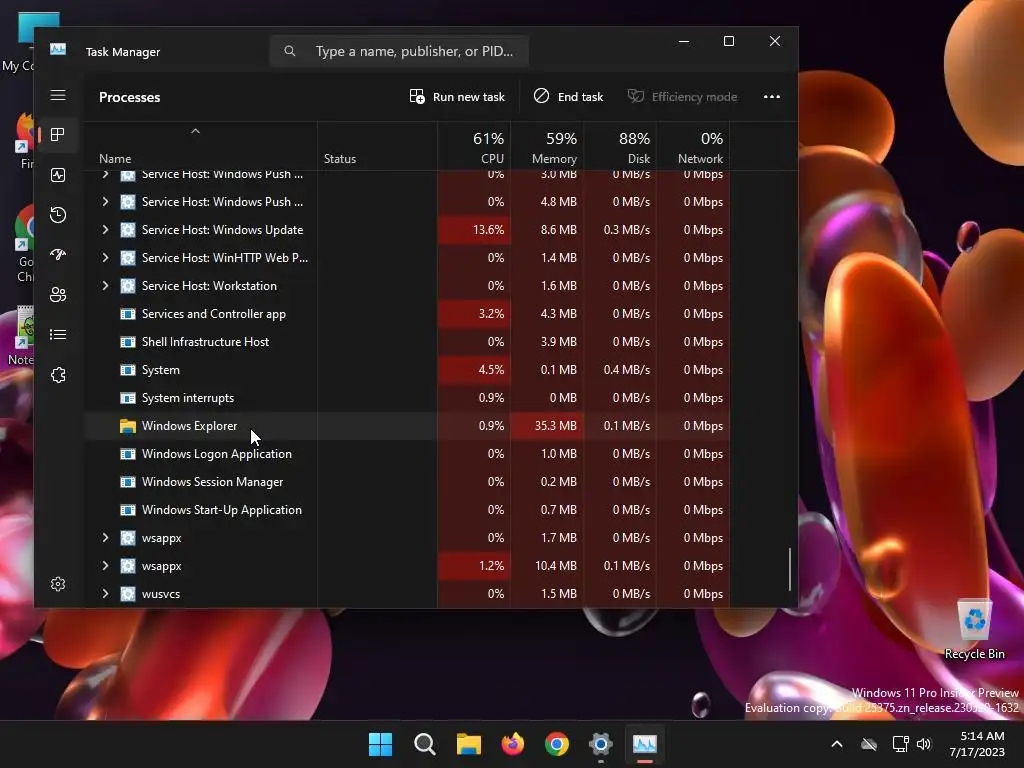The image size is (1024, 768).
Task: Click the more options ellipsis button
Action: 772,97
